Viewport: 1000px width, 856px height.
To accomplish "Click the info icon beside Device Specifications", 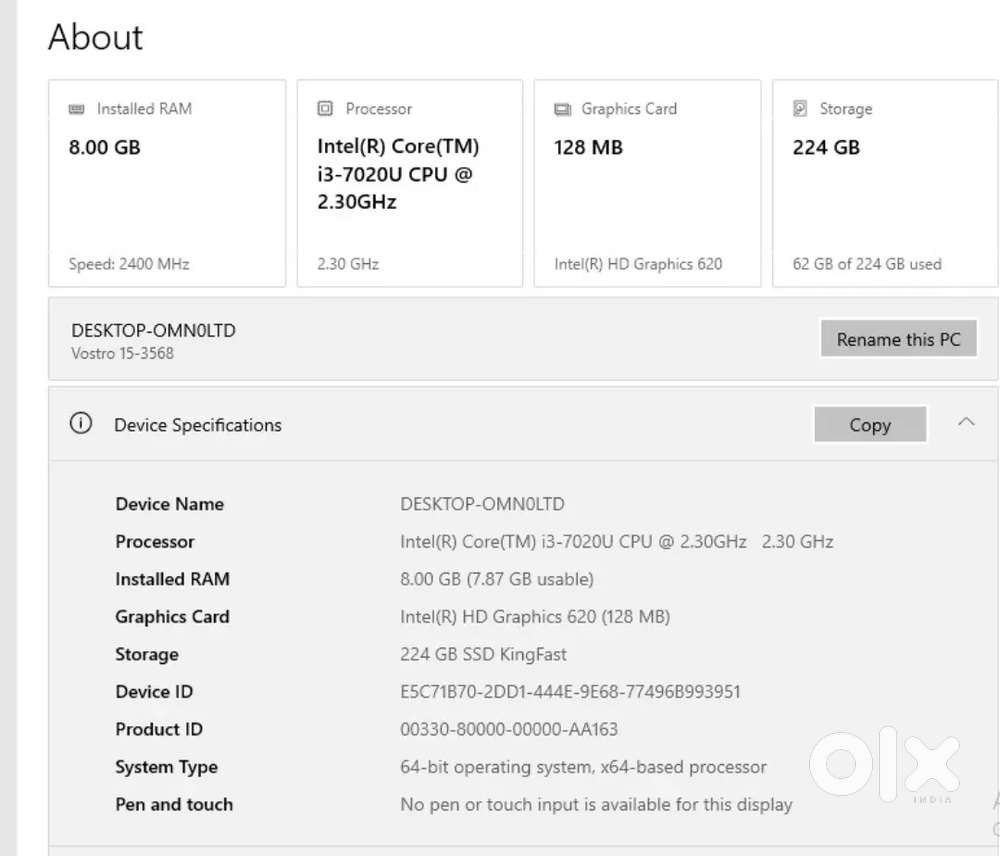I will click(x=80, y=424).
